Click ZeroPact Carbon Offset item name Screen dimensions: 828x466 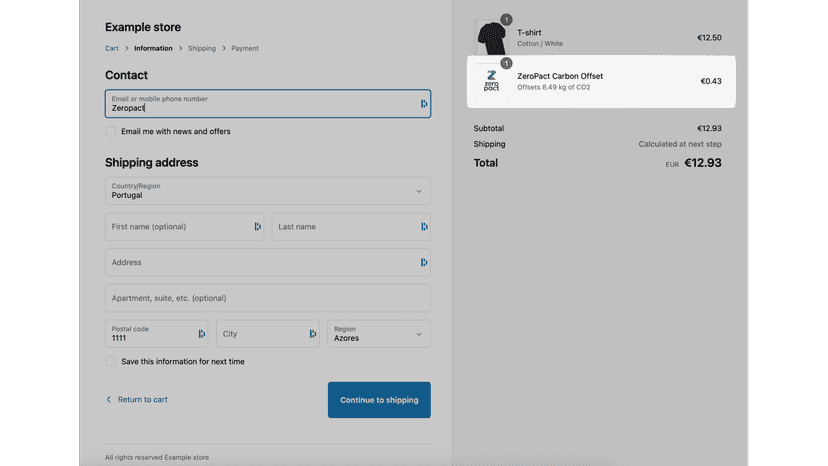tap(560, 76)
